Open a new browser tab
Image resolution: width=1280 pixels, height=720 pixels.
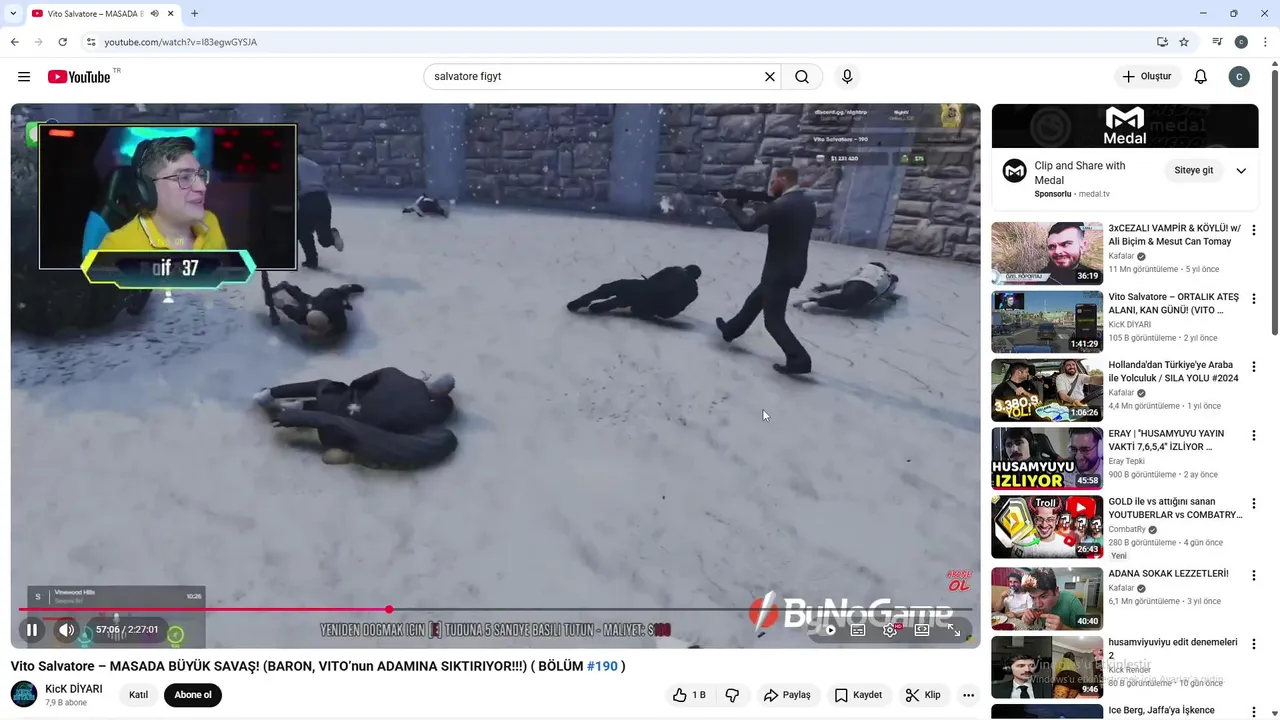pyautogui.click(x=194, y=14)
